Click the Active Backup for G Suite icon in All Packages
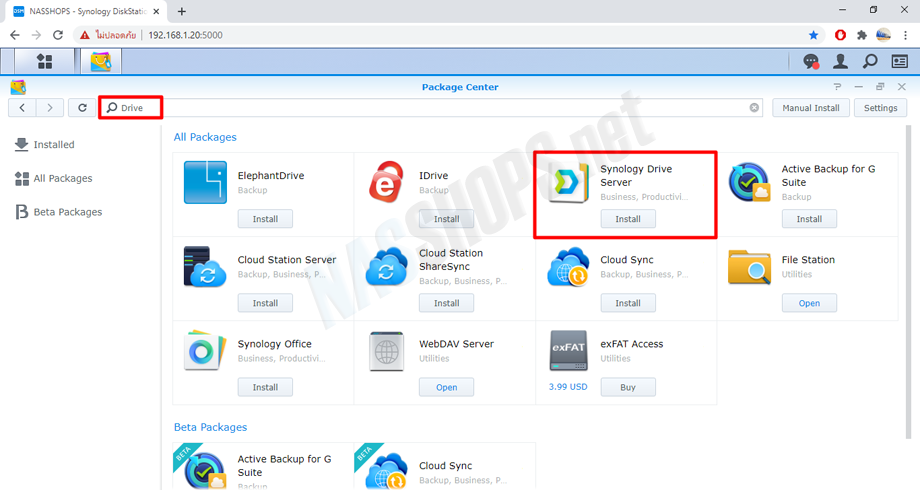Image resolution: width=920 pixels, height=490 pixels. (x=749, y=183)
